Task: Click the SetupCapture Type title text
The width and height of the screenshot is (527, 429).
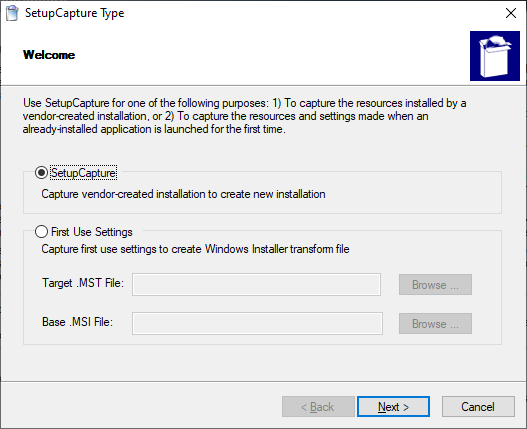Action: coord(75,13)
